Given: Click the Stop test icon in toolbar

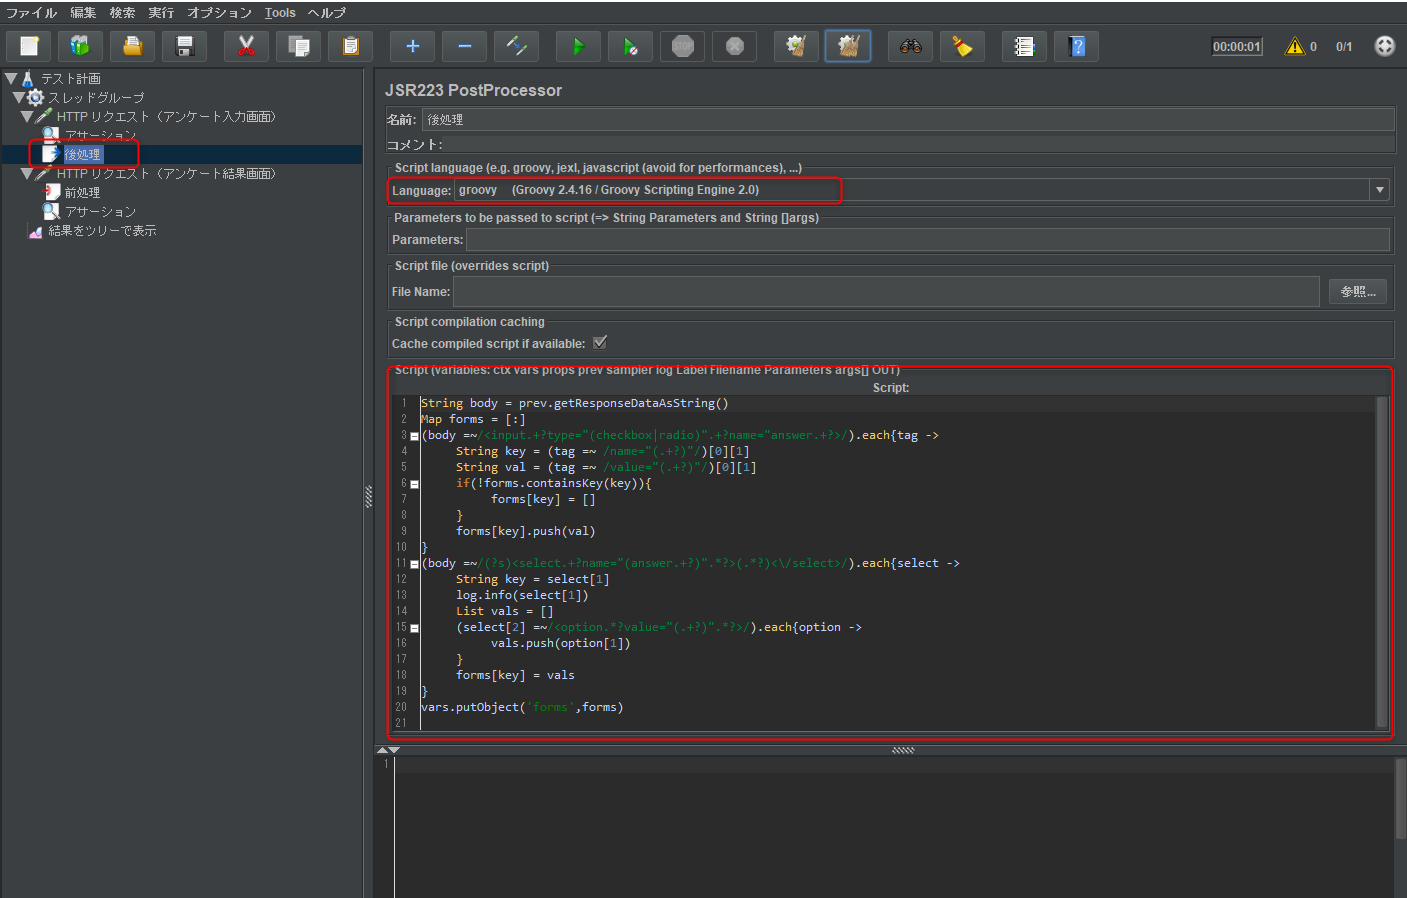Looking at the screenshot, I should click(683, 46).
